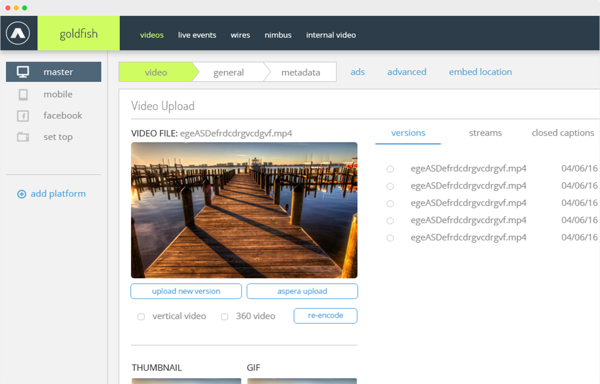Click the circular logo icon in header

pyautogui.click(x=18, y=33)
